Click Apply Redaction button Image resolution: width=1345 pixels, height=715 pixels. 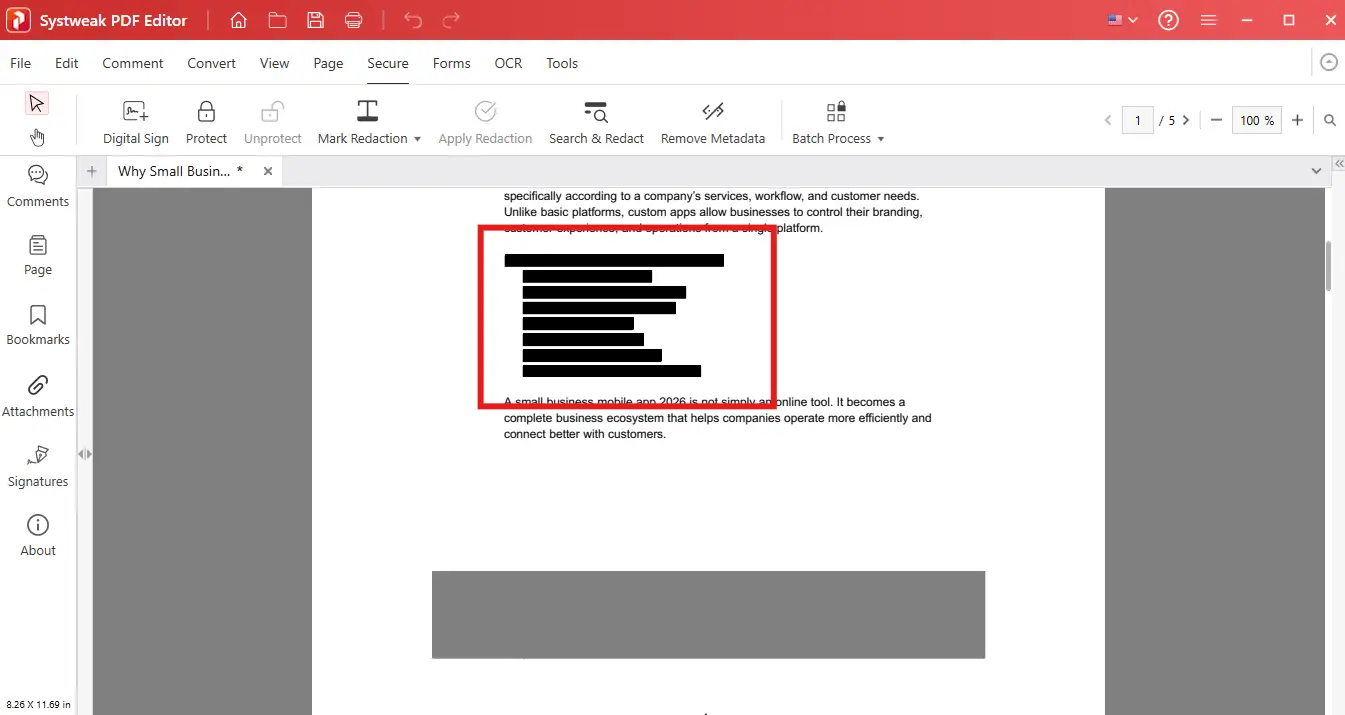(485, 123)
